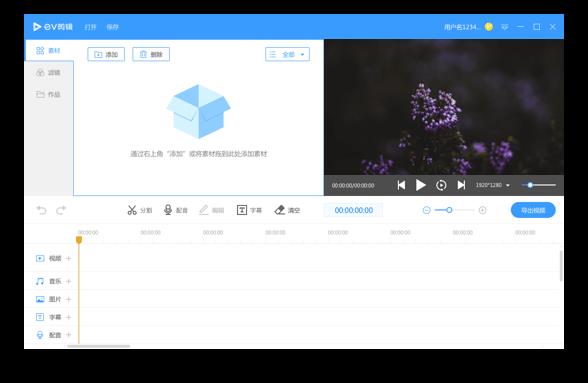The image size is (588, 383).
Task: Jump to next frame in preview
Action: tap(461, 185)
